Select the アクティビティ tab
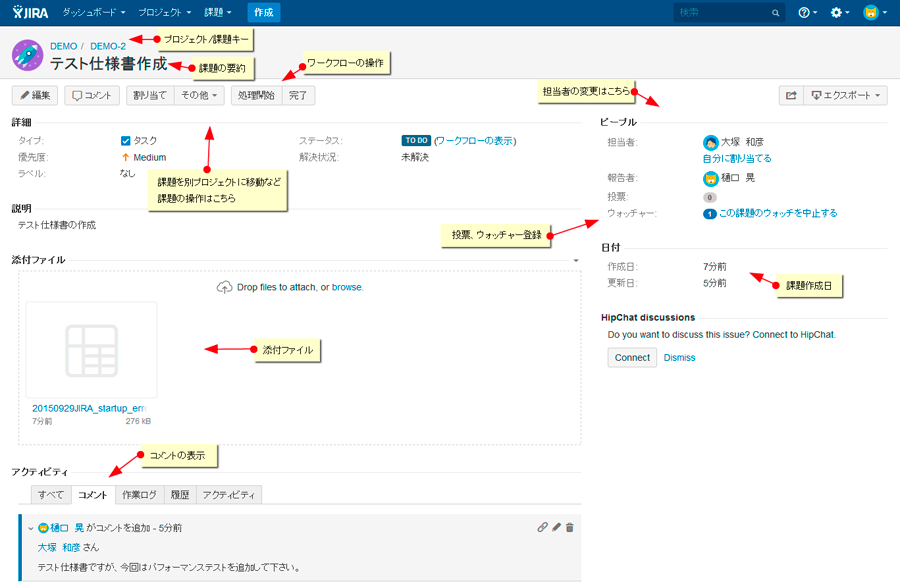This screenshot has width=900, height=586. (228, 495)
